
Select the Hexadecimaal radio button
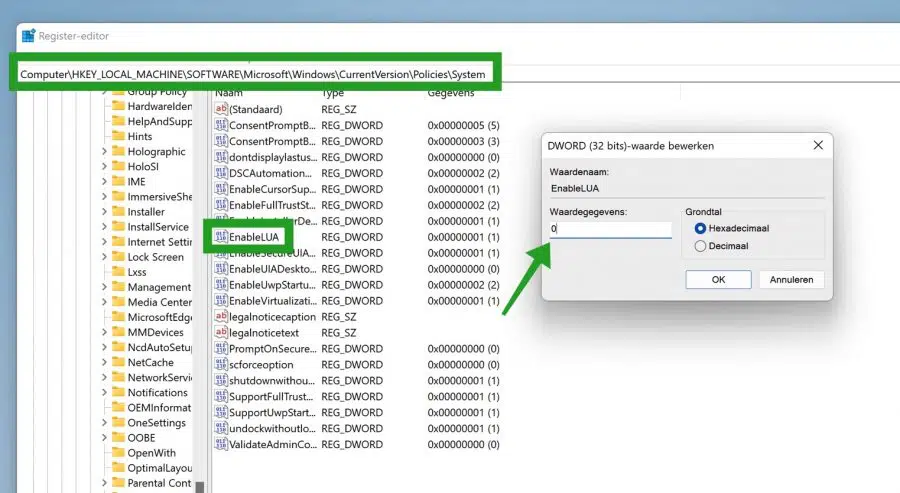click(x=700, y=228)
